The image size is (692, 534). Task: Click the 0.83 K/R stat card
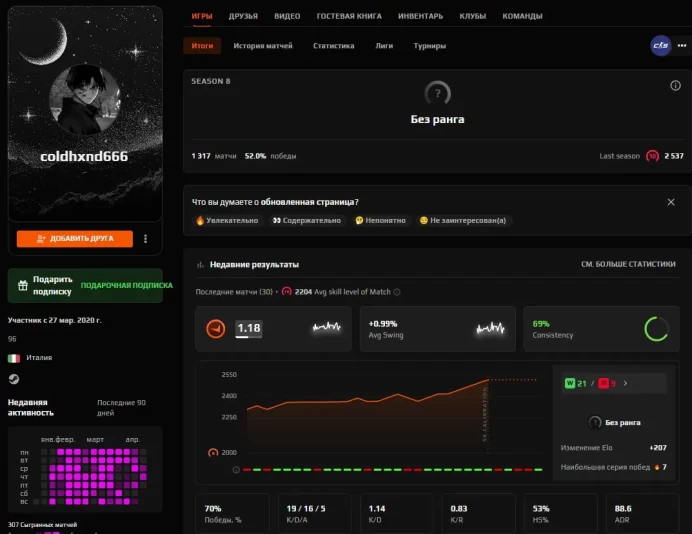click(478, 514)
